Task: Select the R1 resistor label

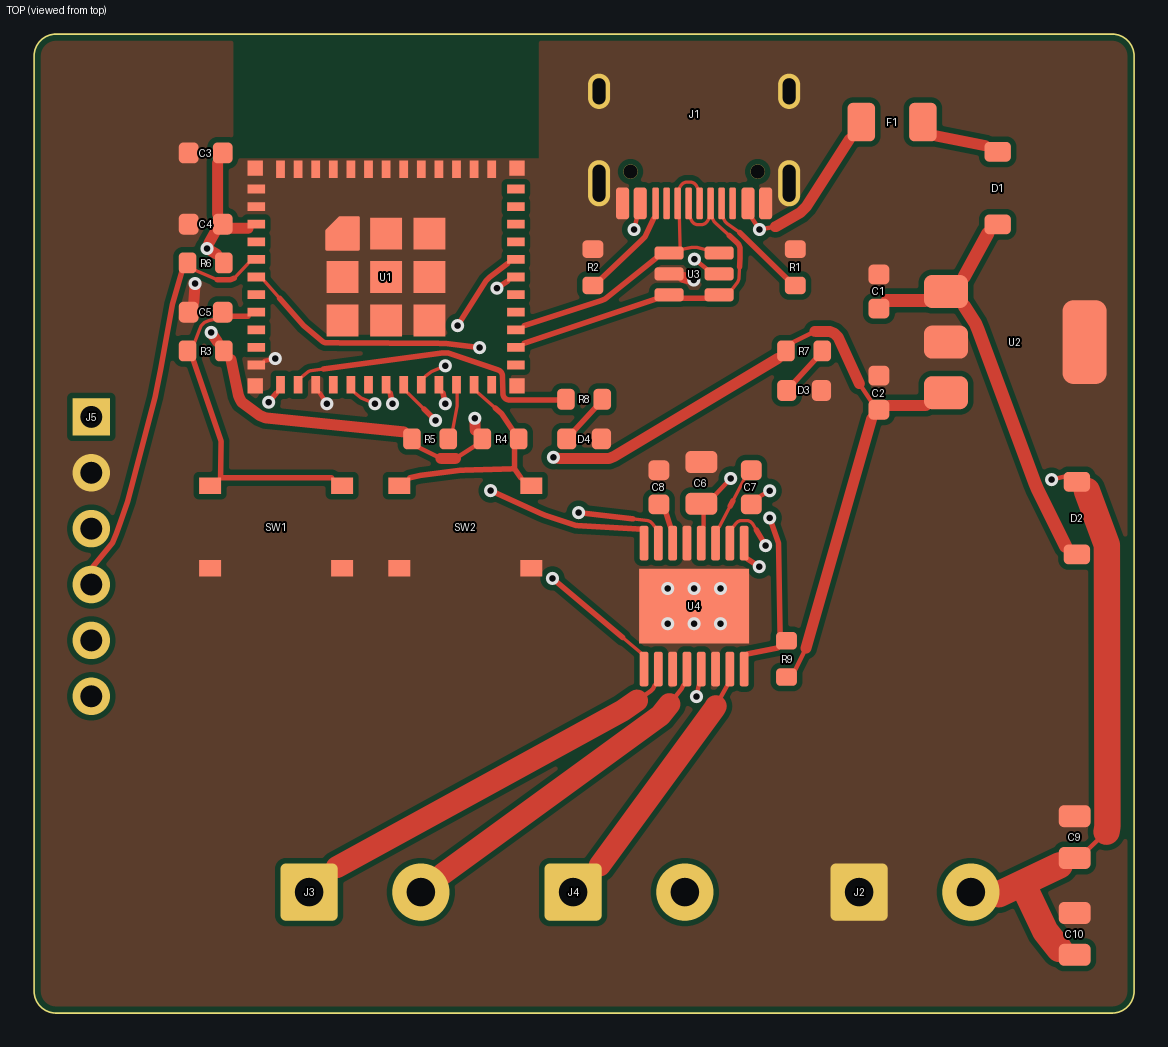Action: tap(795, 267)
